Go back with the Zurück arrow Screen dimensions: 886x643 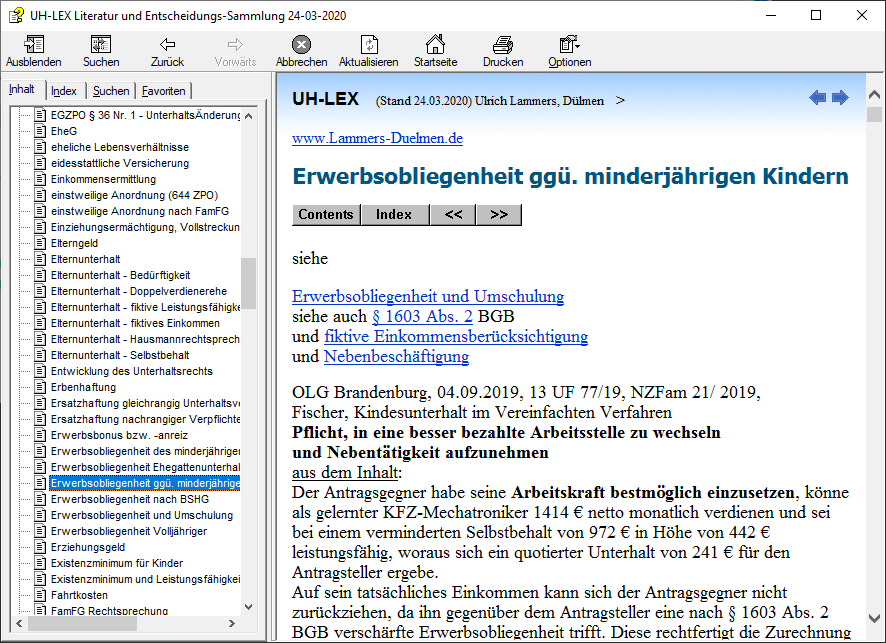[x=167, y=45]
